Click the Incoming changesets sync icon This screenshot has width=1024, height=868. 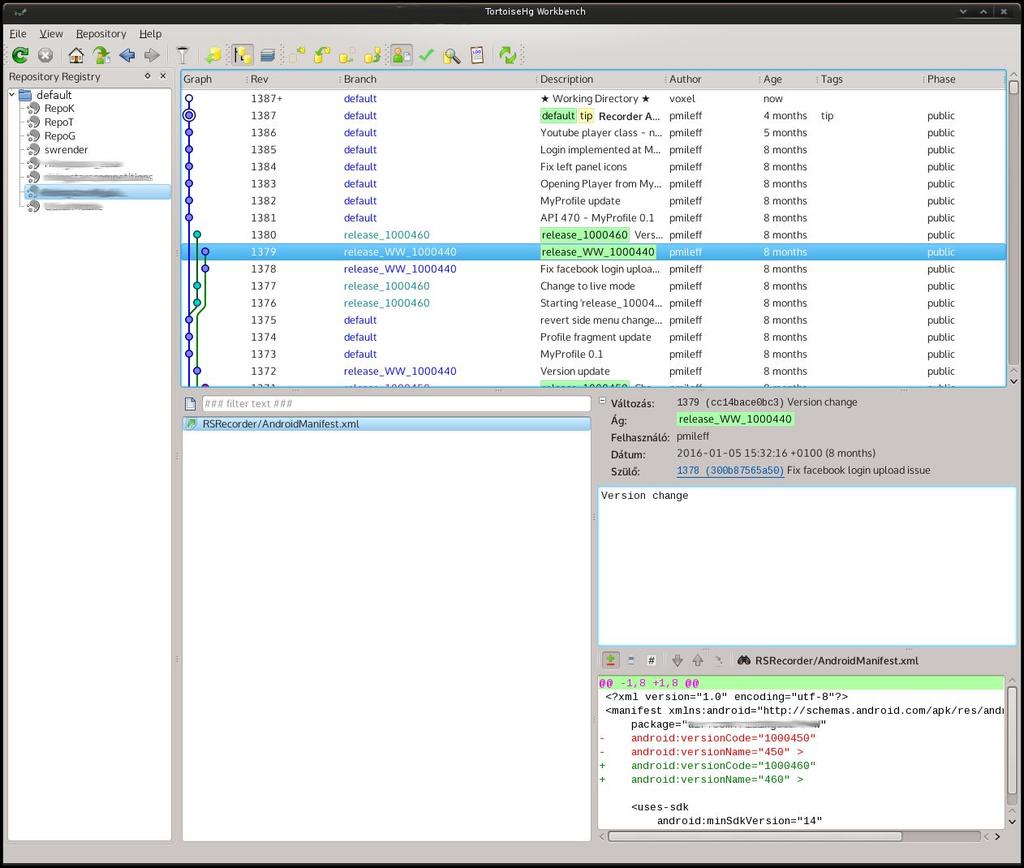click(297, 56)
